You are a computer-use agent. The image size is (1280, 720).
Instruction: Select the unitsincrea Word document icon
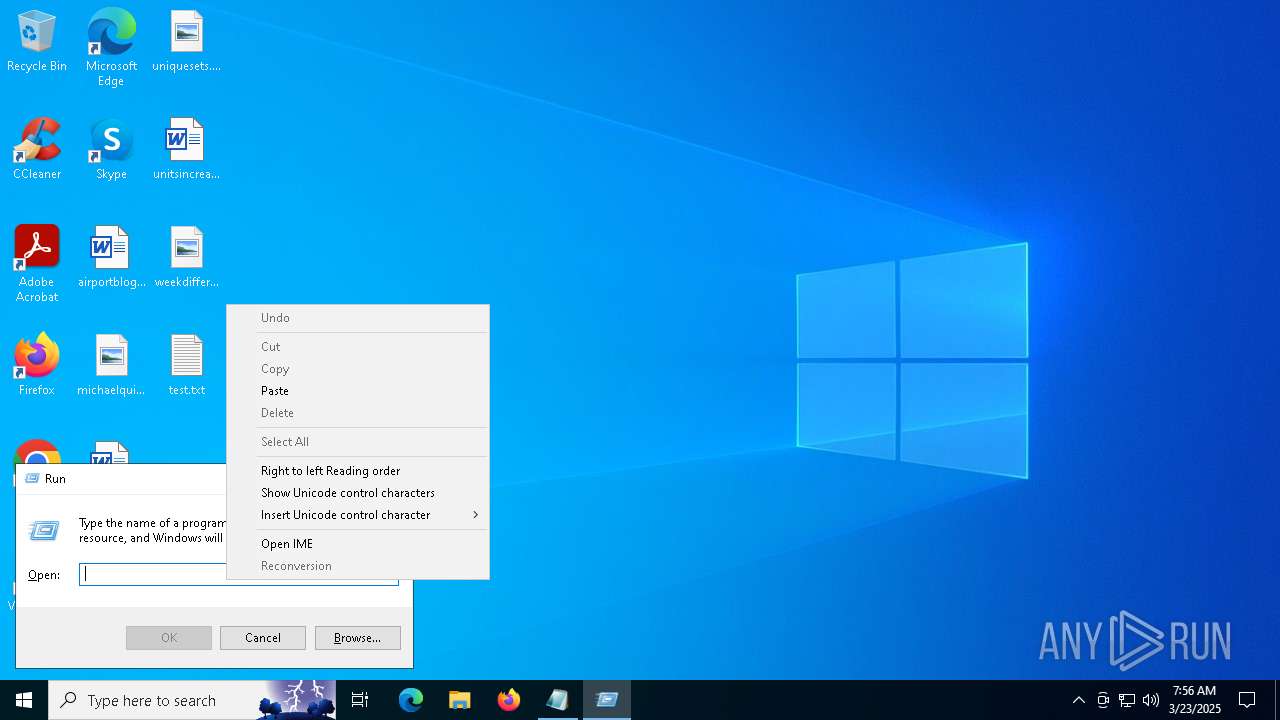[186, 150]
